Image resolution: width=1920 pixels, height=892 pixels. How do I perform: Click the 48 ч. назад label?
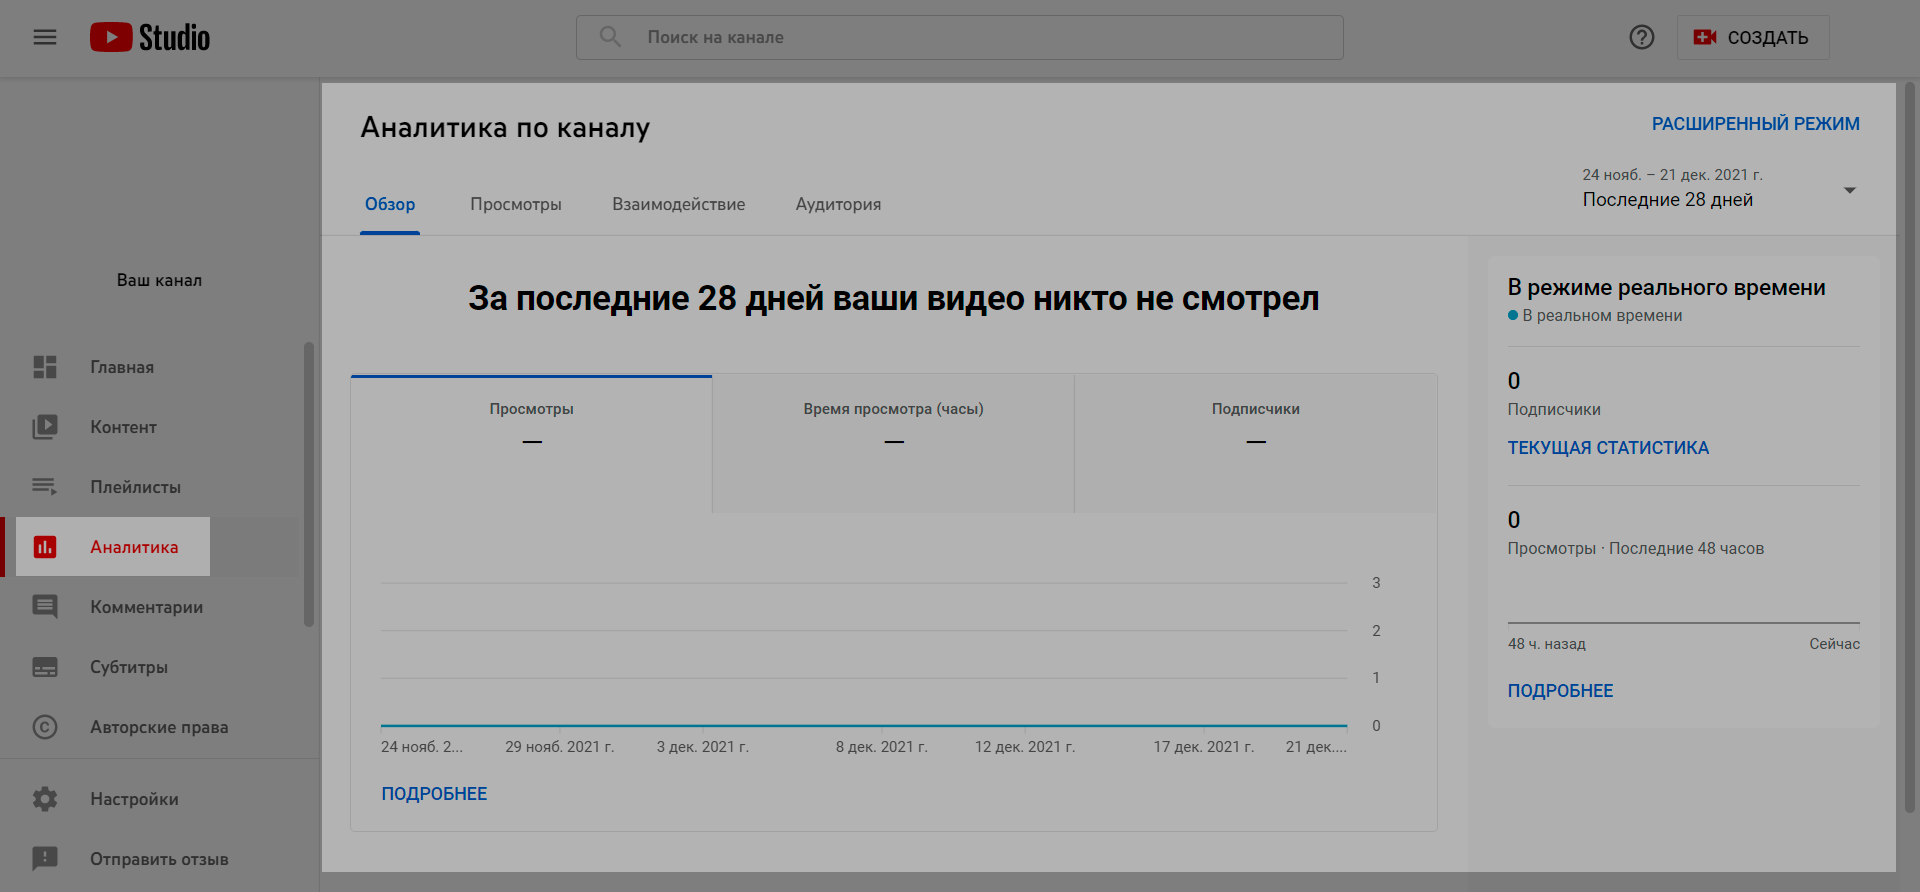coord(1547,644)
